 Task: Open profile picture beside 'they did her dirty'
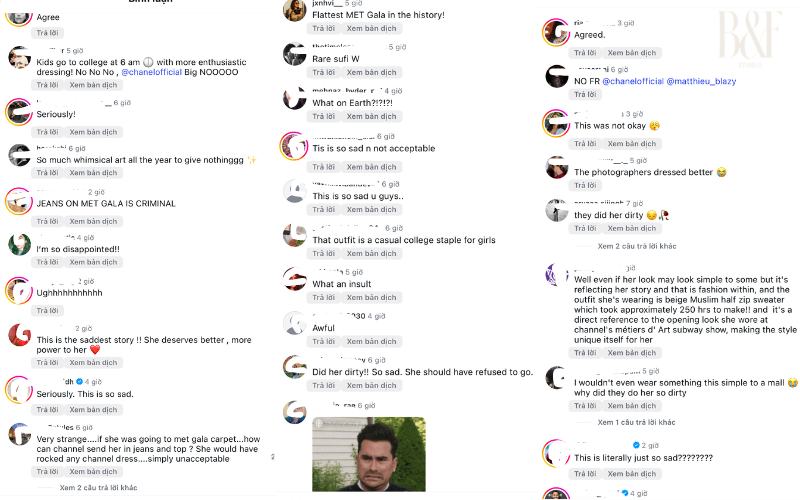tap(557, 210)
